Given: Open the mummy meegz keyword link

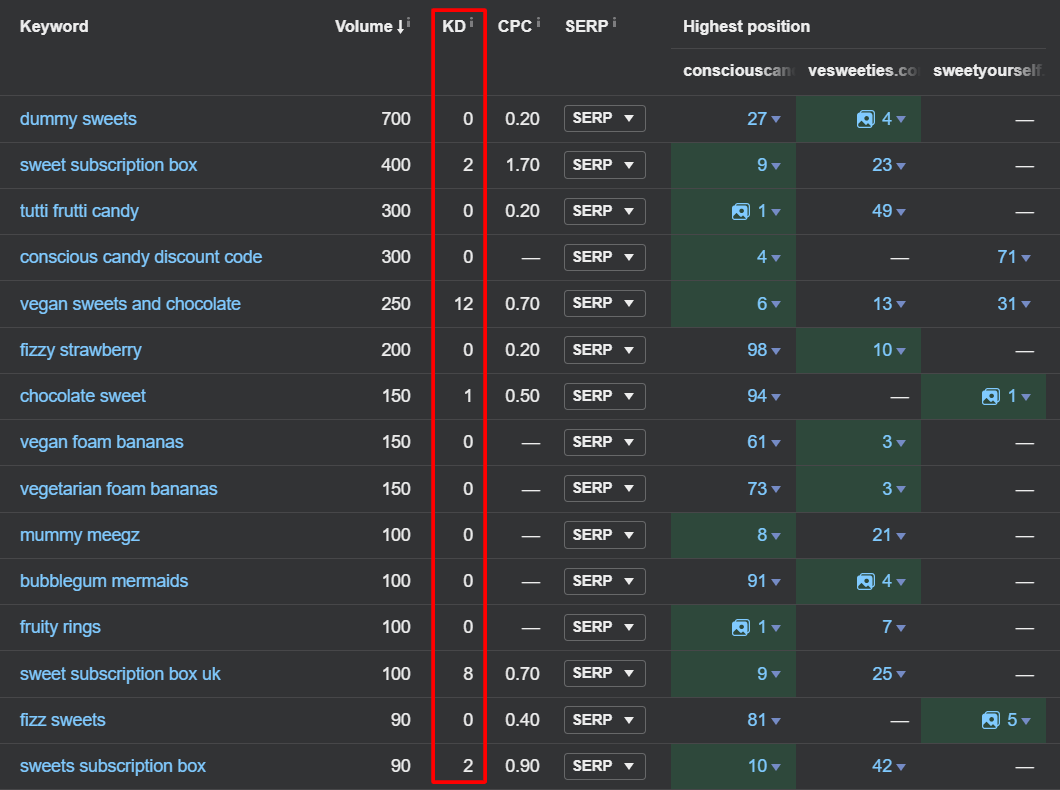Looking at the screenshot, I should (x=79, y=535).
